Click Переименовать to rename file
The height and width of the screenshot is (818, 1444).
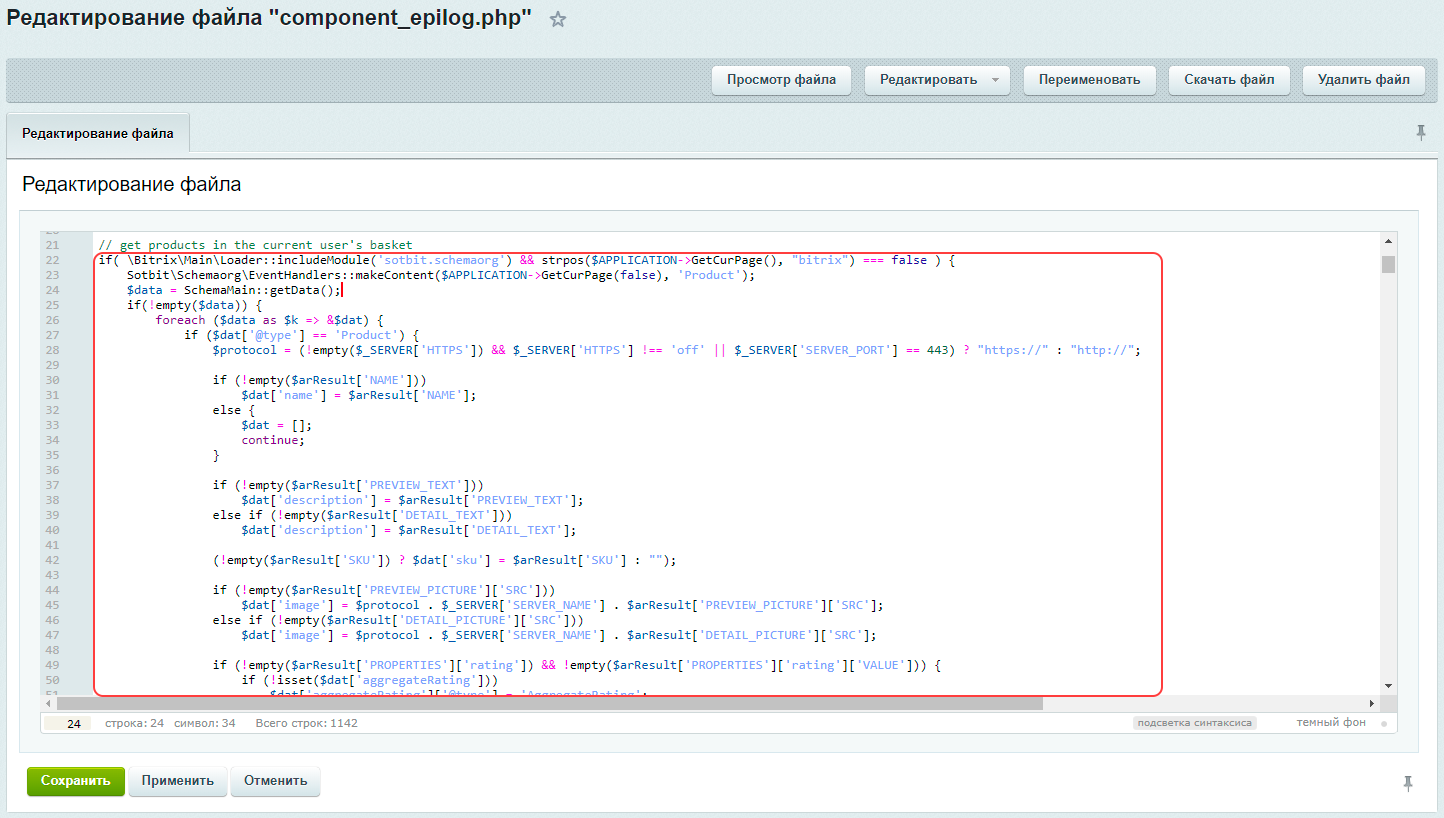pos(1089,80)
